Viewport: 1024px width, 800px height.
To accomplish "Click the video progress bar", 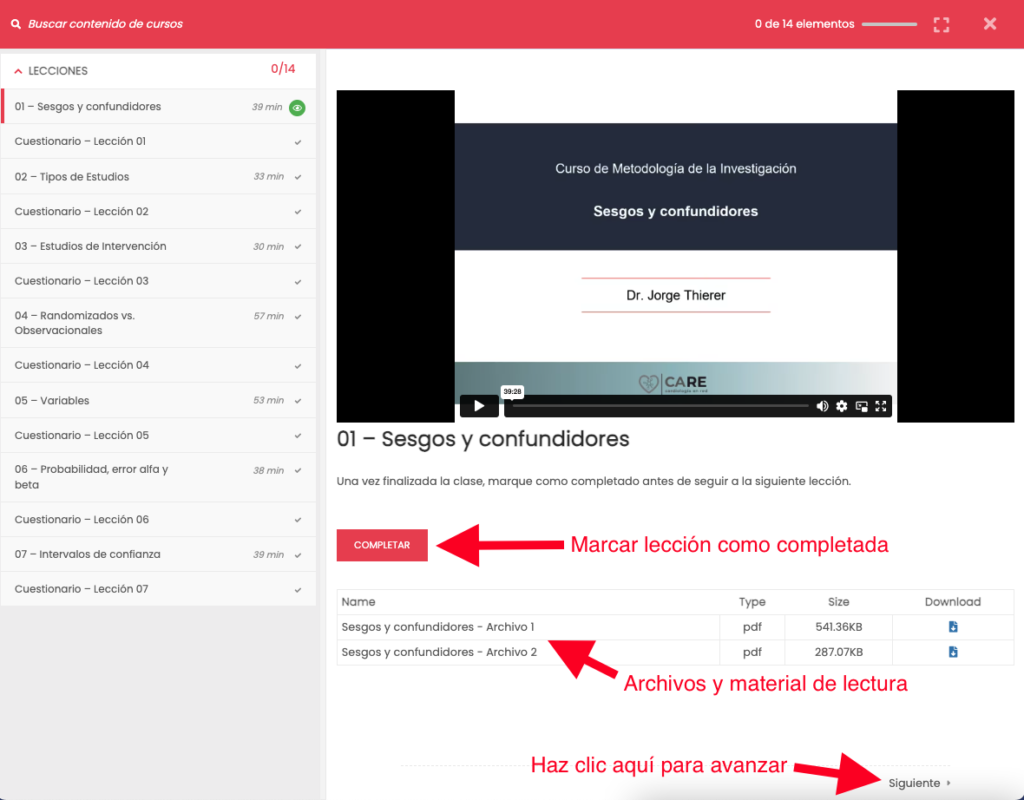I will (x=660, y=406).
